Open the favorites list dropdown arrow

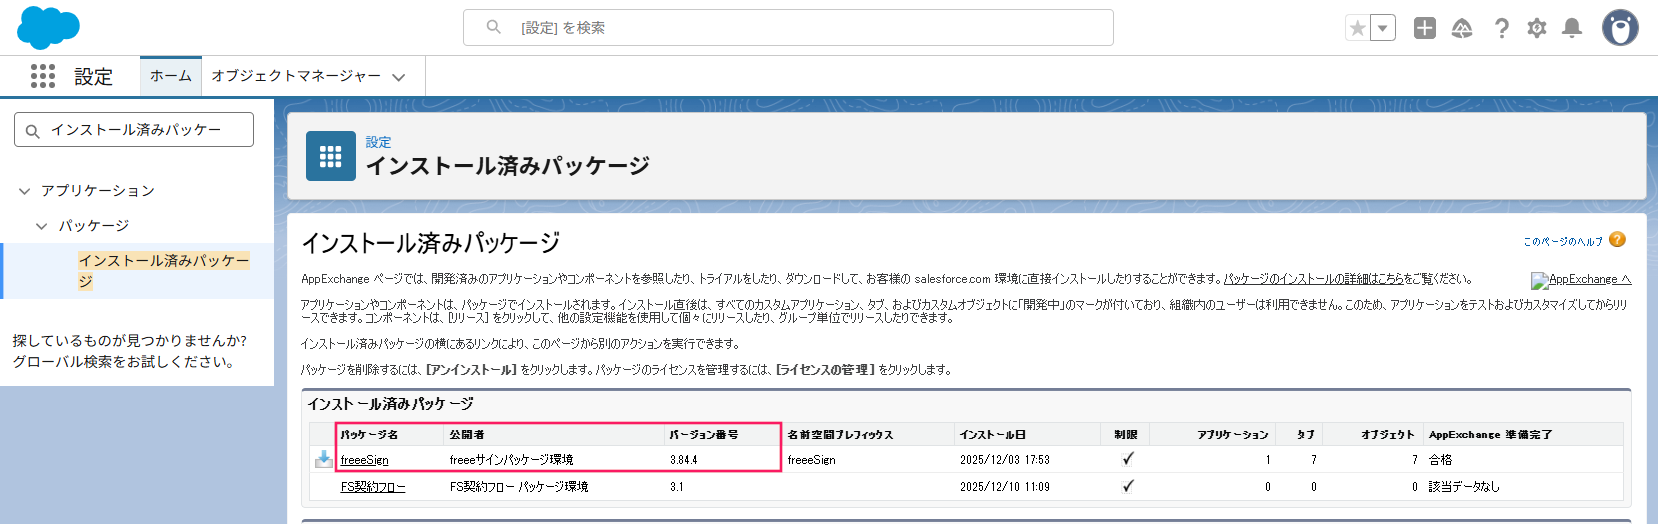(1383, 28)
